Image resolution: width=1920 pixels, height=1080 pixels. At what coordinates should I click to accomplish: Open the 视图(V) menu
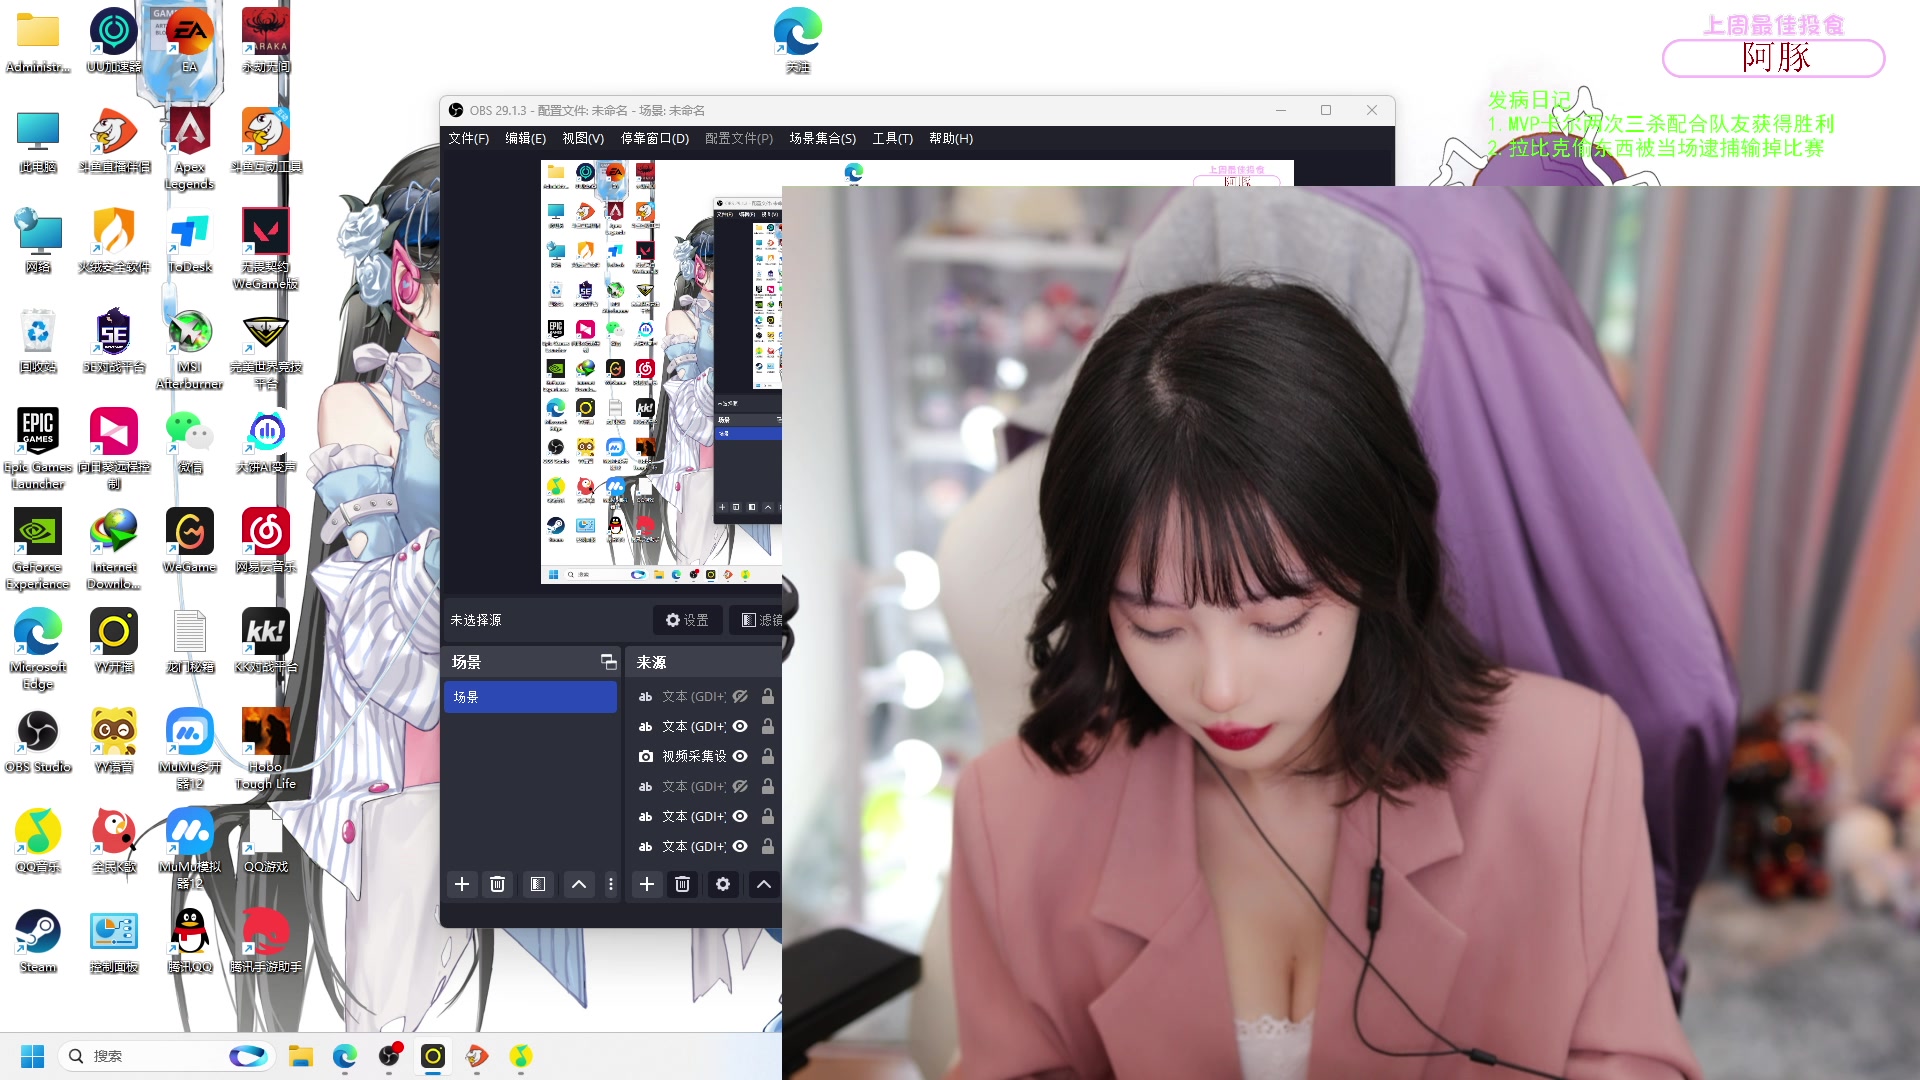tap(583, 138)
